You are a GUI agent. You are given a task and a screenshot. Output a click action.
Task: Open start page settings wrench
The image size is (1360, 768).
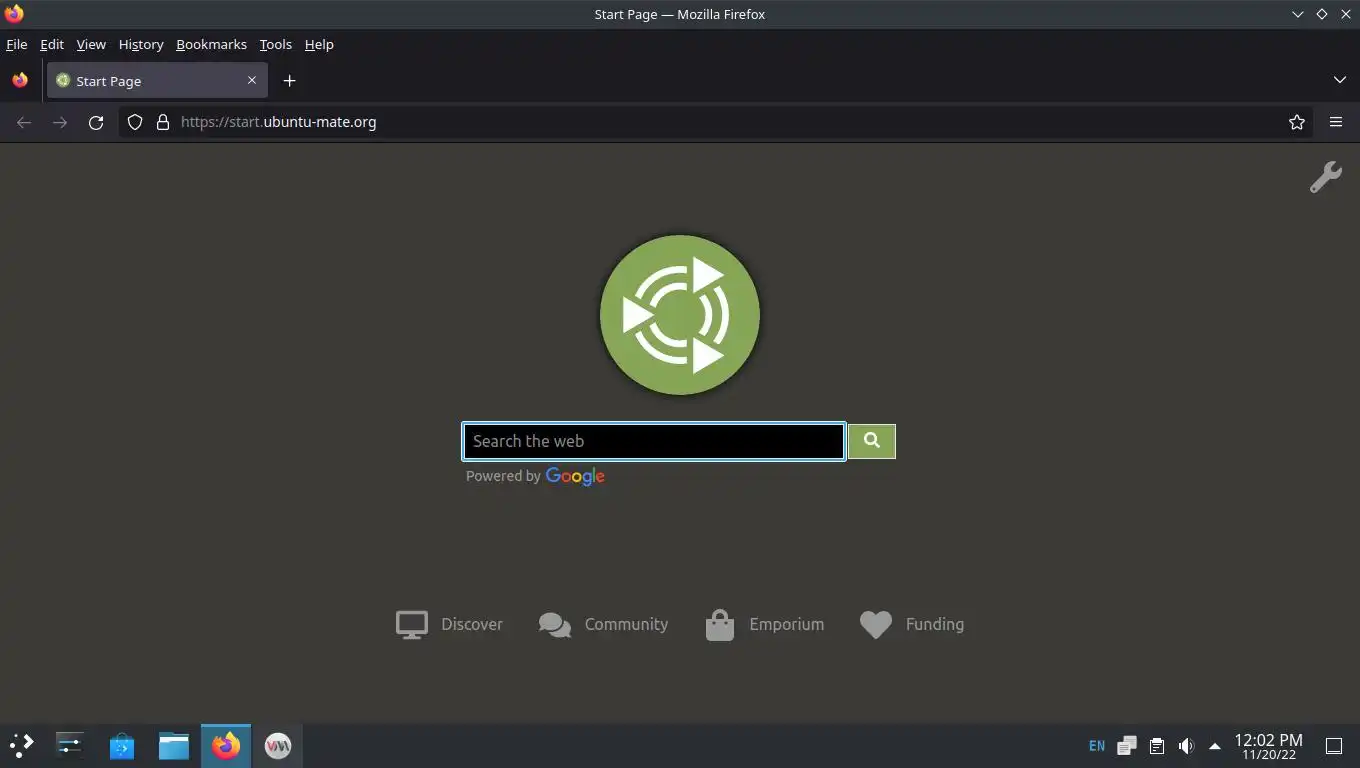coord(1326,177)
